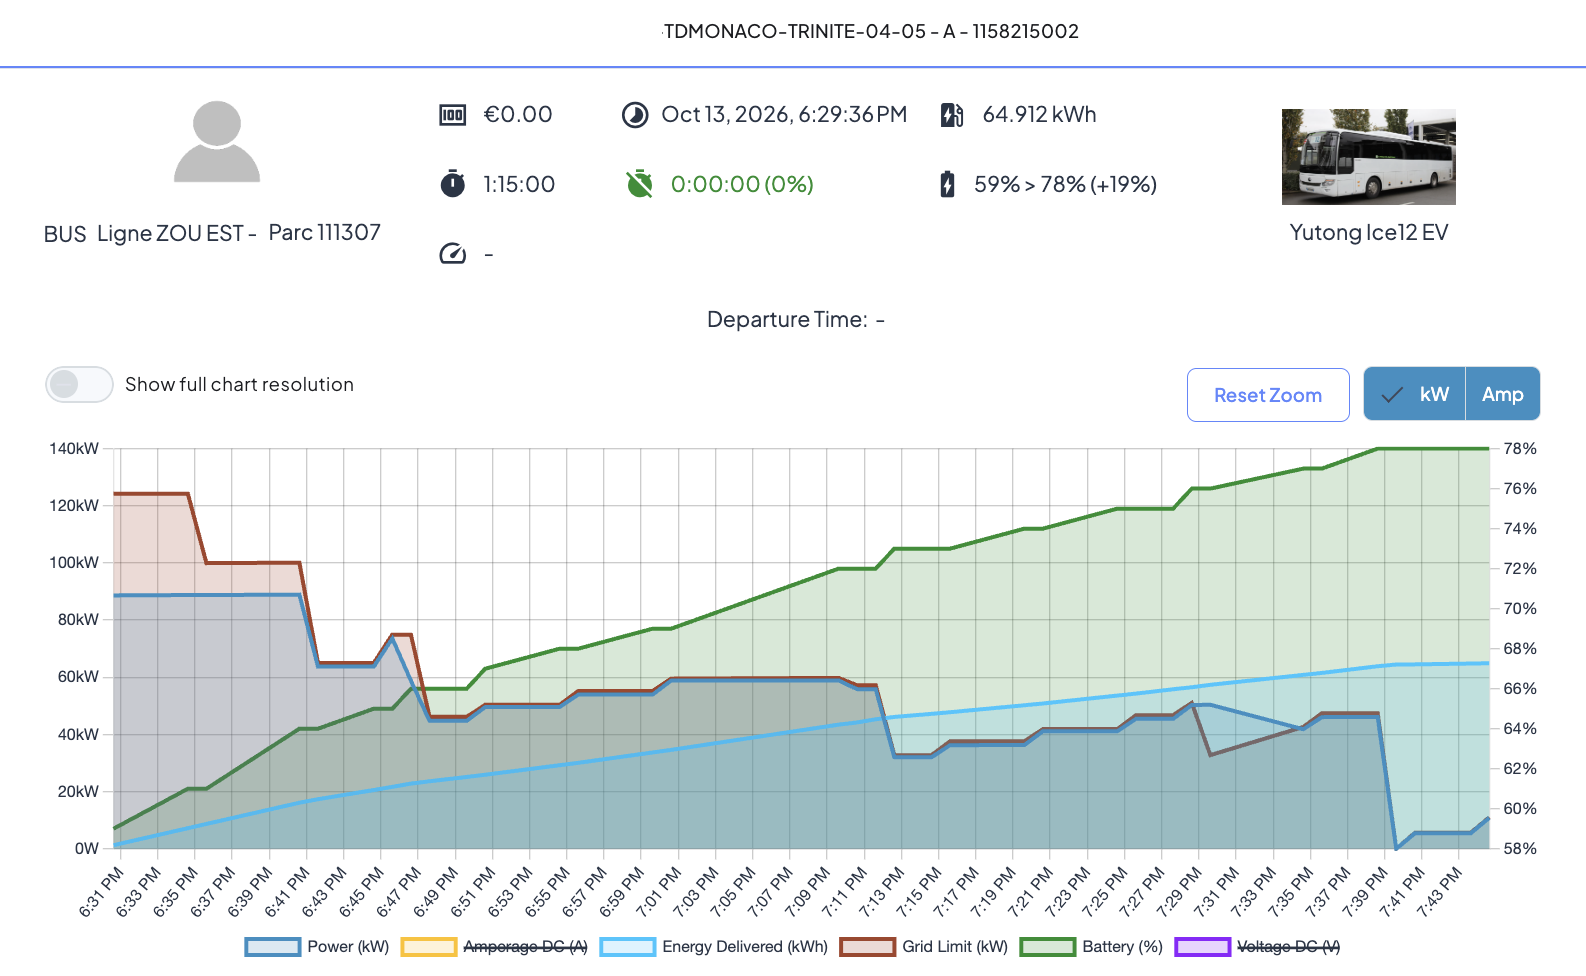Click the Oct 13, 2026, 6:29:36 PM timestamp
Viewport: 1586px width, 976px height.
point(784,115)
